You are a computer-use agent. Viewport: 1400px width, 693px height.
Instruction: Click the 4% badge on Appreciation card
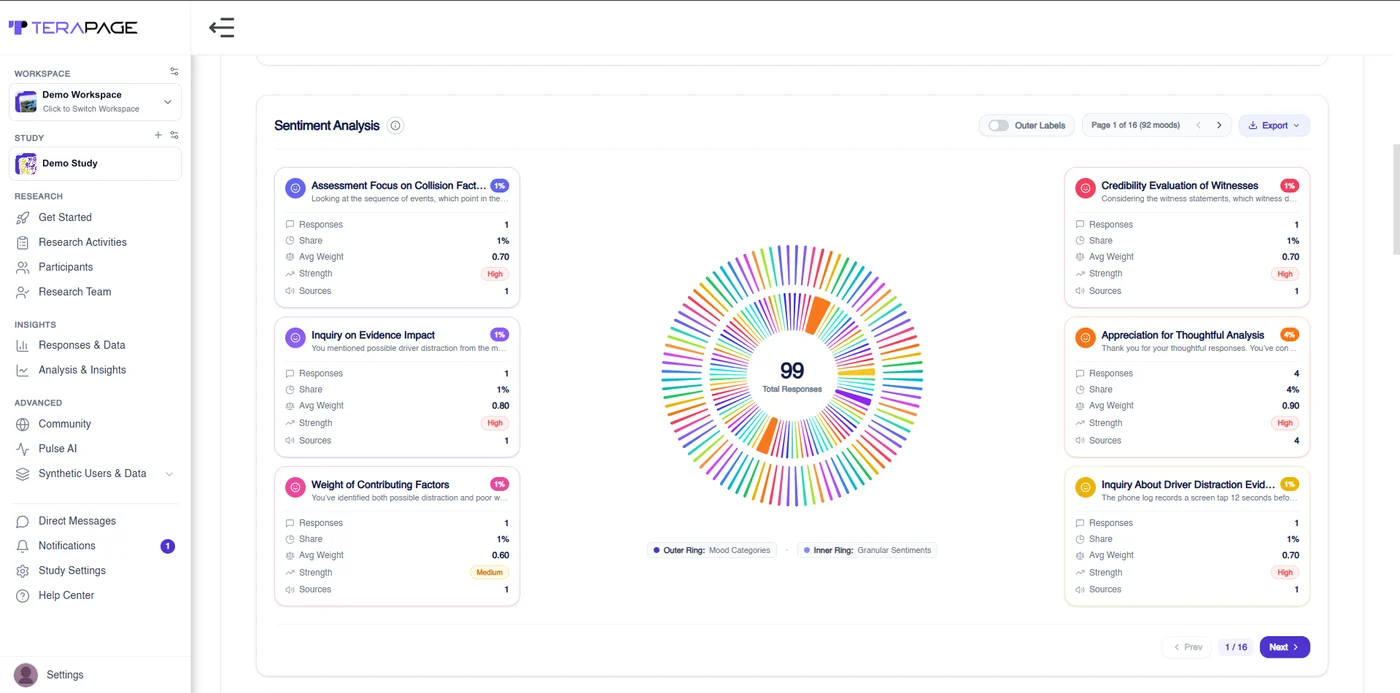(1289, 335)
